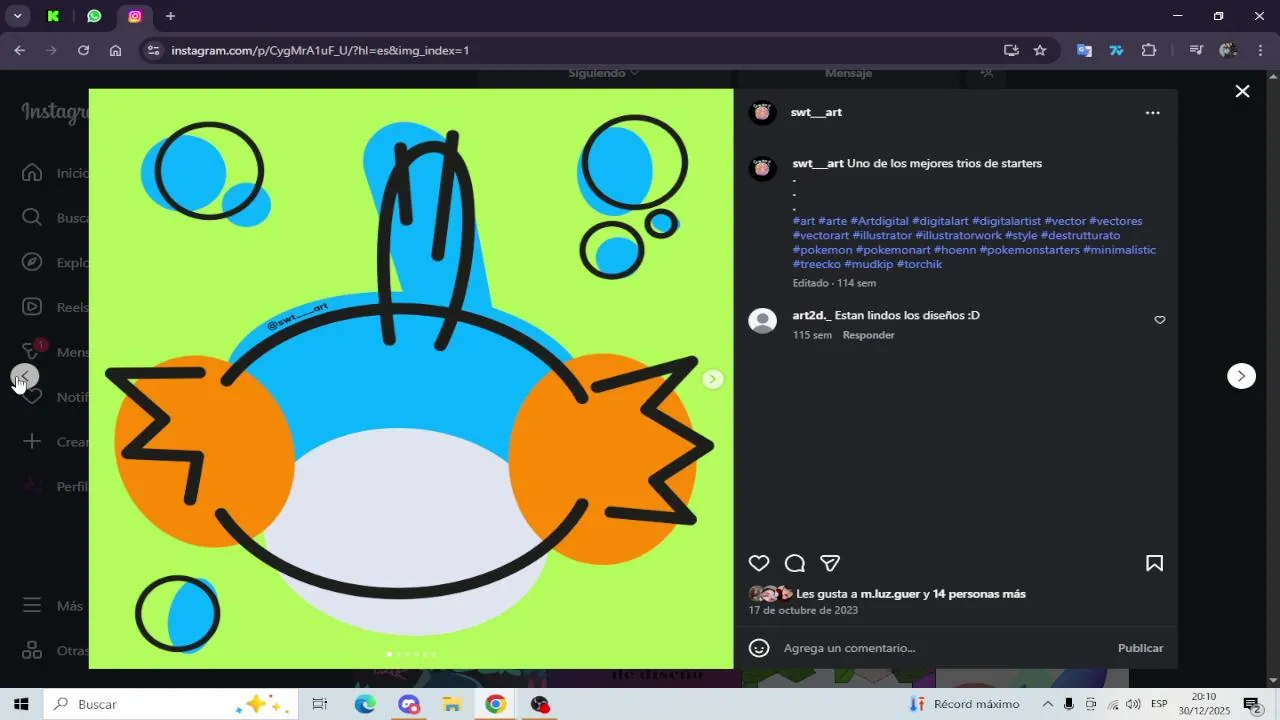Screen dimensions: 1280x720
Task: Click the Mudkip artwork image
Action: click(x=411, y=379)
